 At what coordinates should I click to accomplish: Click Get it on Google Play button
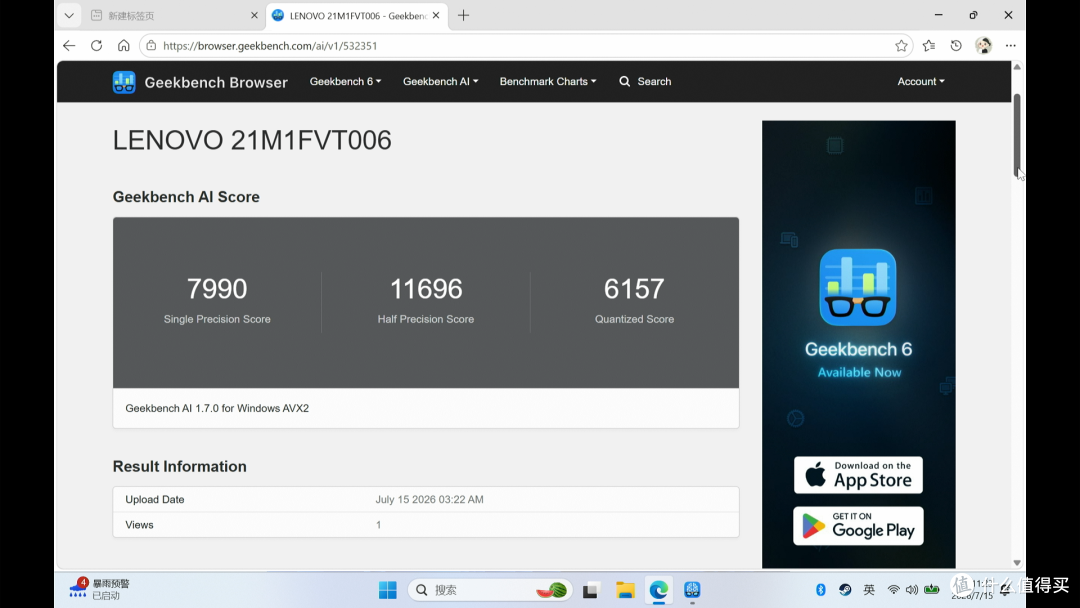point(858,526)
